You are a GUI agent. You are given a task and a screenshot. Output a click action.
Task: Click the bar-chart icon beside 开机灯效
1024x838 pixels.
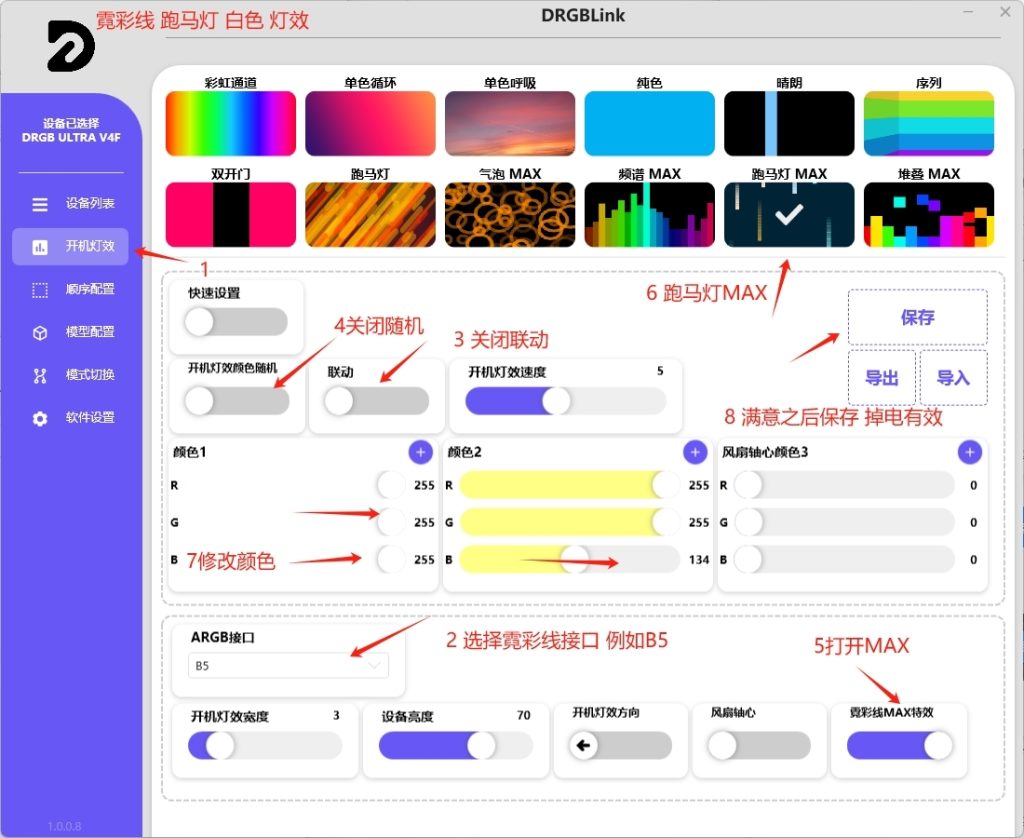[x=40, y=247]
